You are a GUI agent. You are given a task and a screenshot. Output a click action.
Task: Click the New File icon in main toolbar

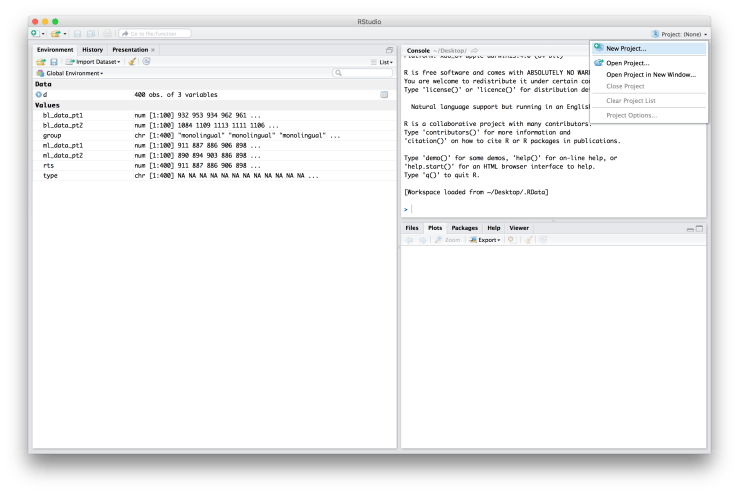coord(35,33)
